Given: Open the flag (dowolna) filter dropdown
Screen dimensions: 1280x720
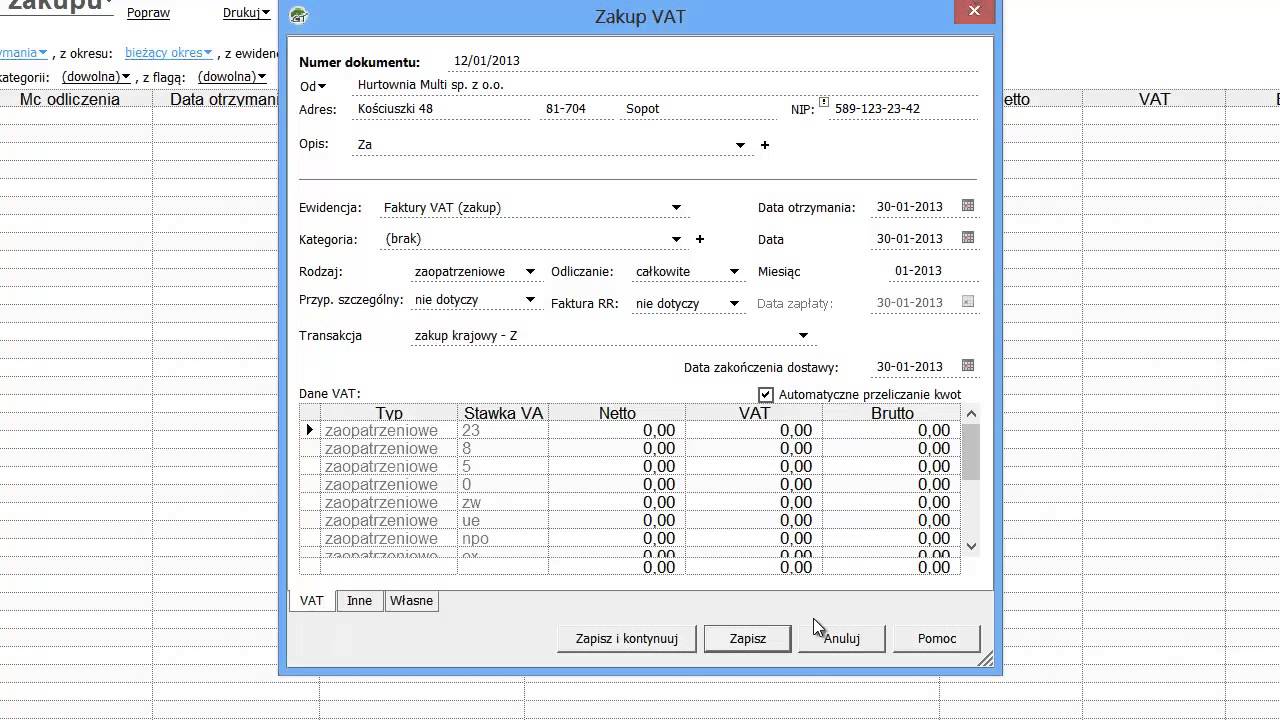Looking at the screenshot, I should tap(232, 77).
